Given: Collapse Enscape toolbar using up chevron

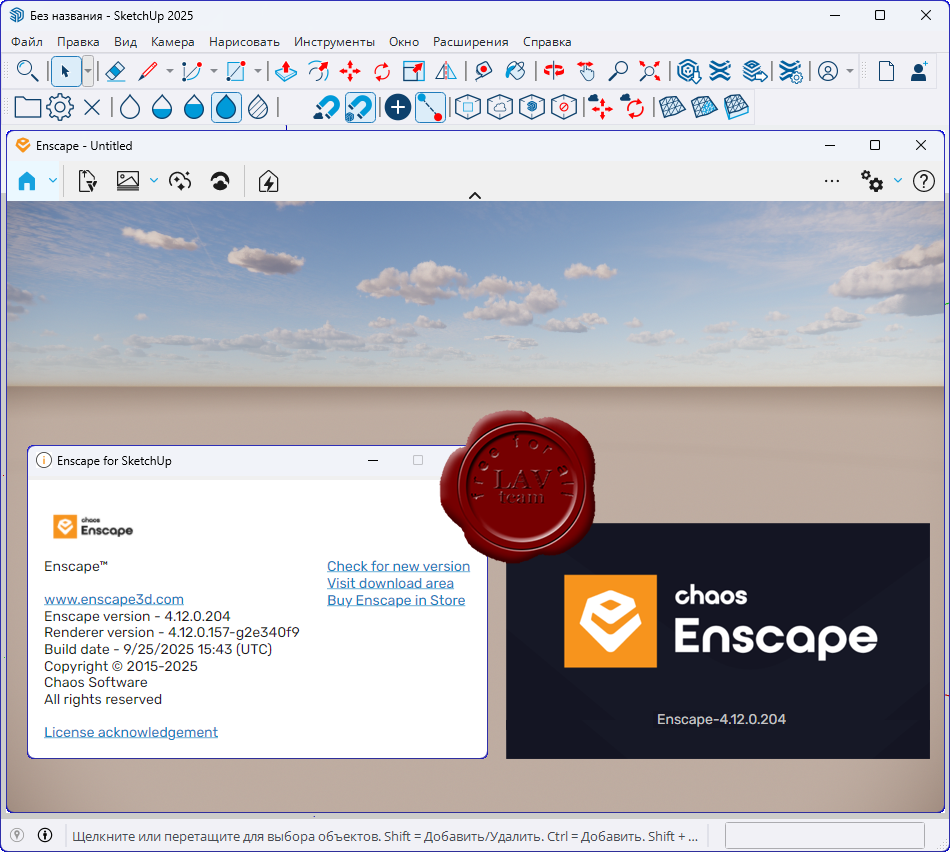Looking at the screenshot, I should point(475,196).
